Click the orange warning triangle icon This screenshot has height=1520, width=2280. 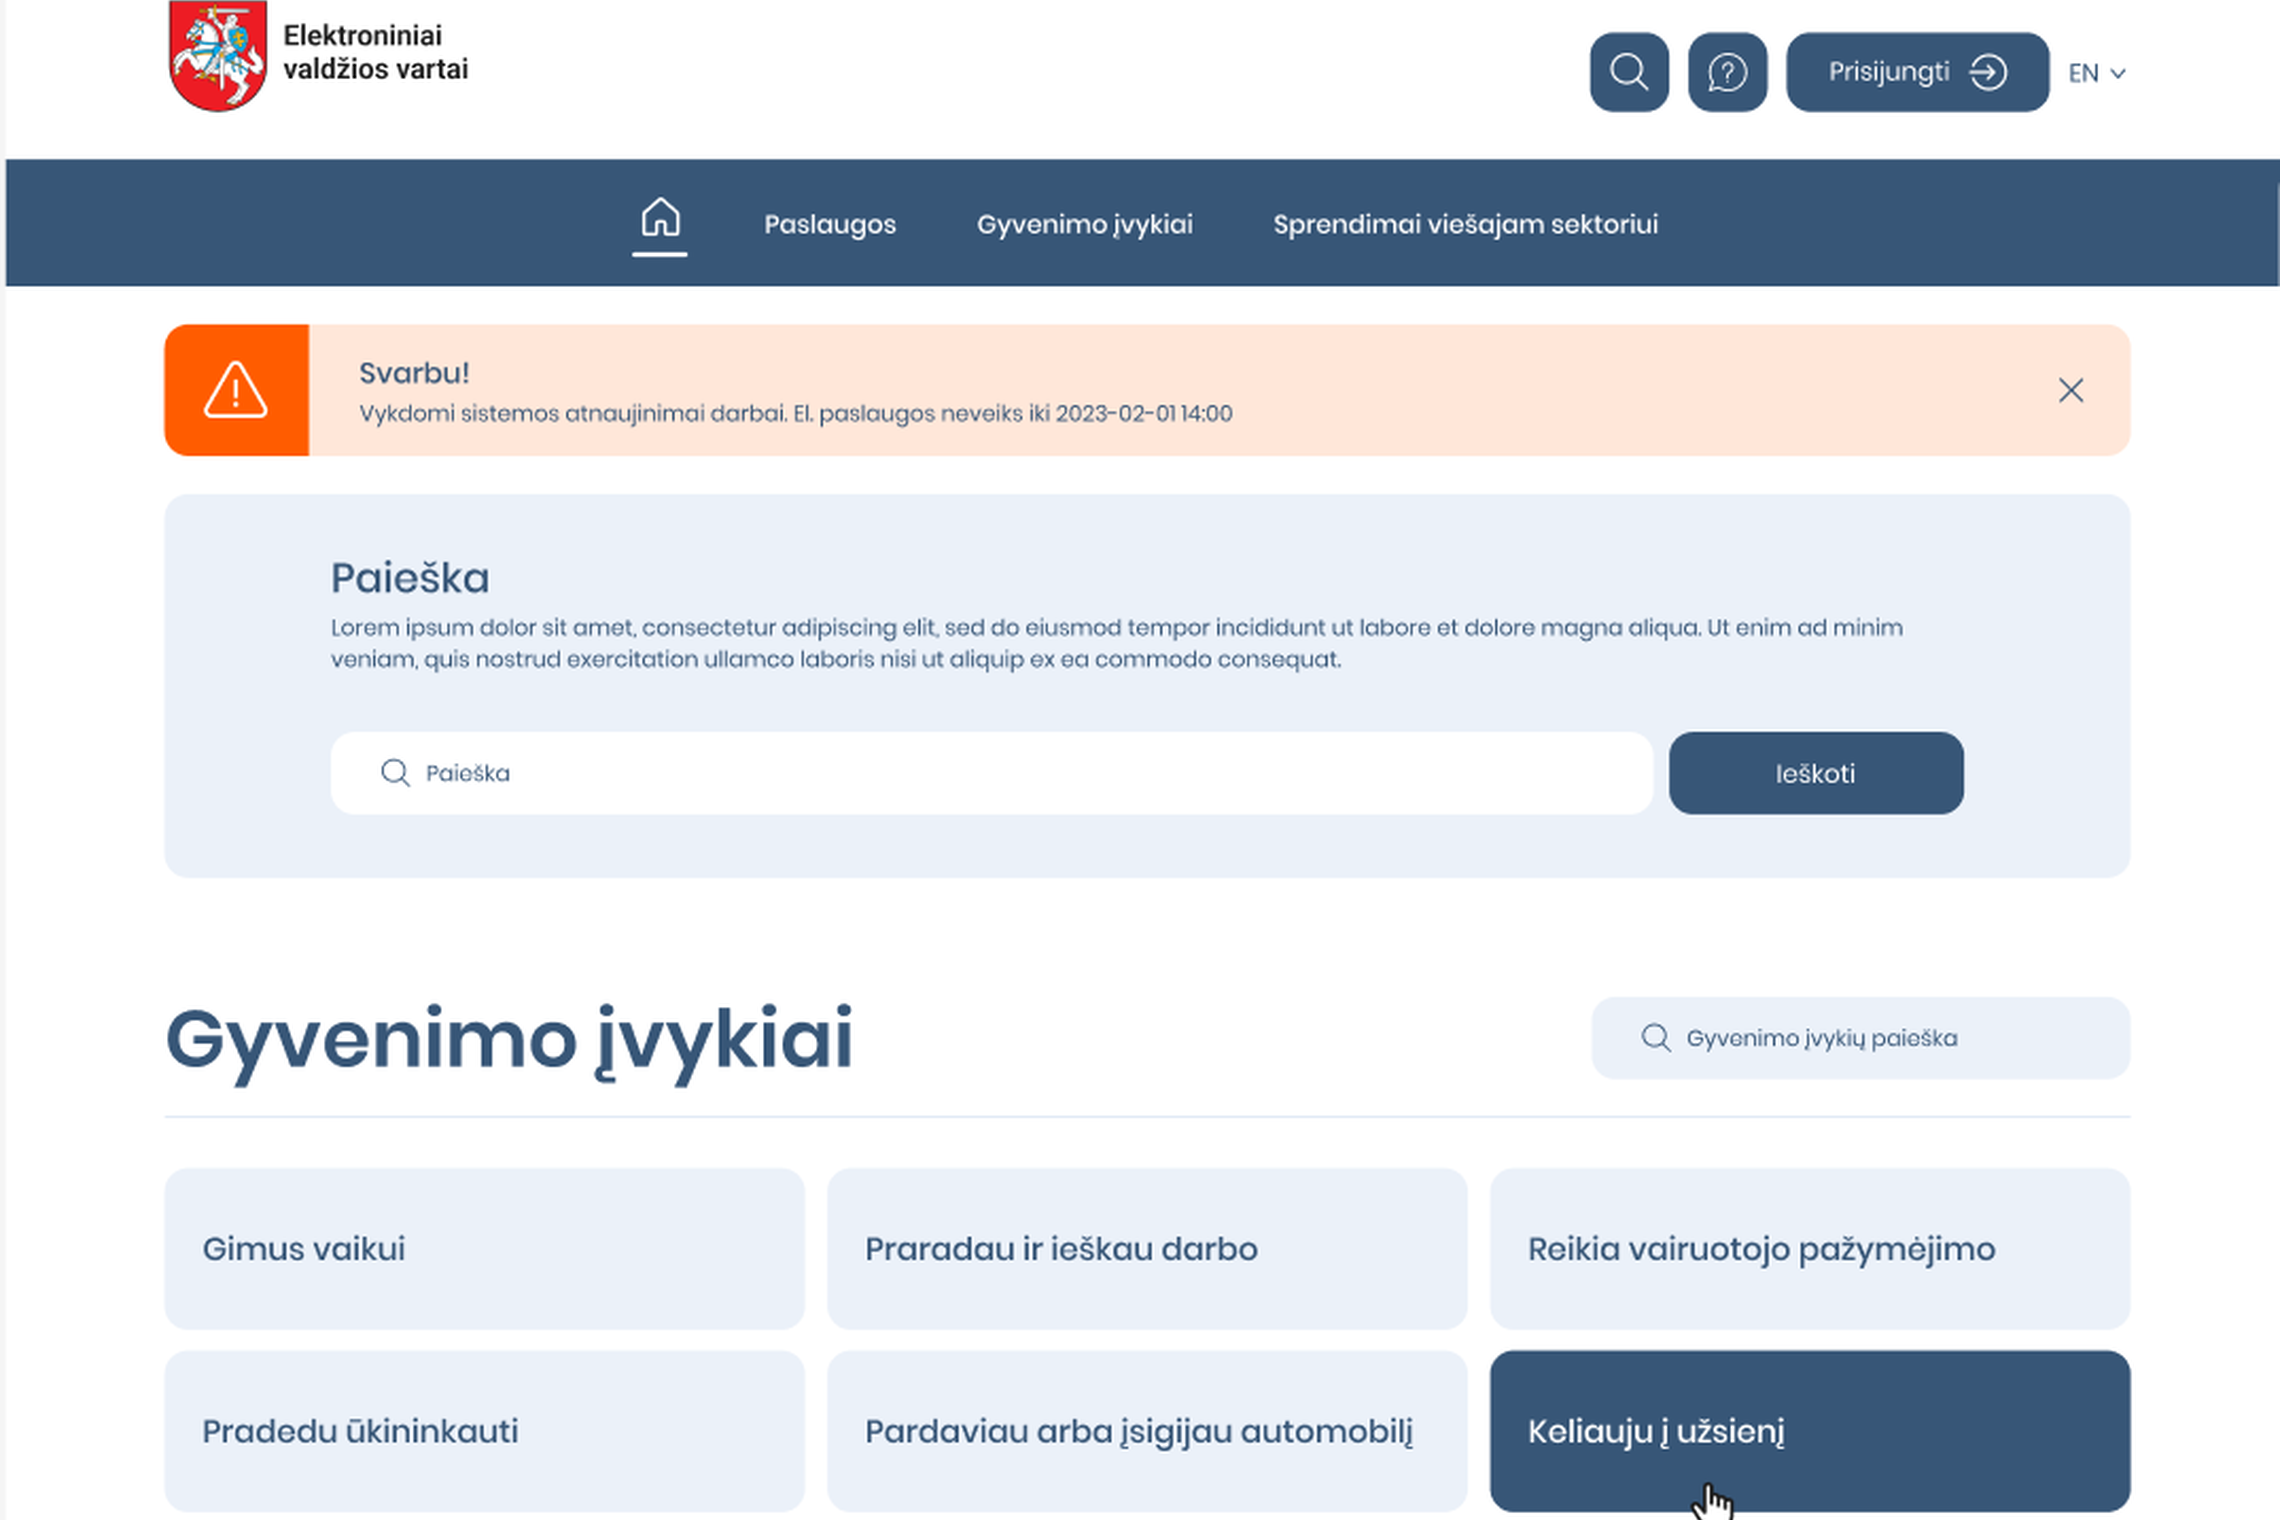point(236,390)
